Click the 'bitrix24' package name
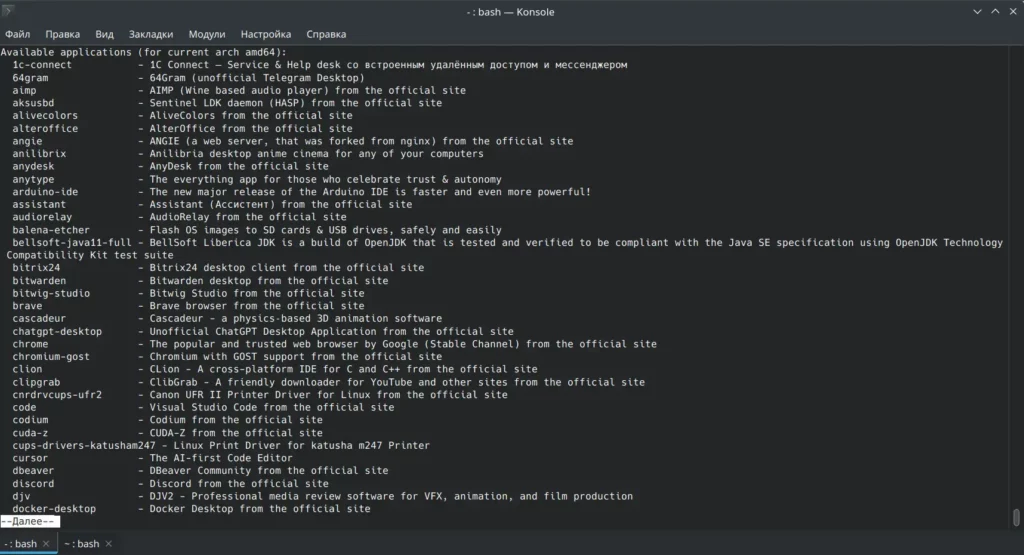Viewport: 1024px width, 555px height. [x=36, y=268]
